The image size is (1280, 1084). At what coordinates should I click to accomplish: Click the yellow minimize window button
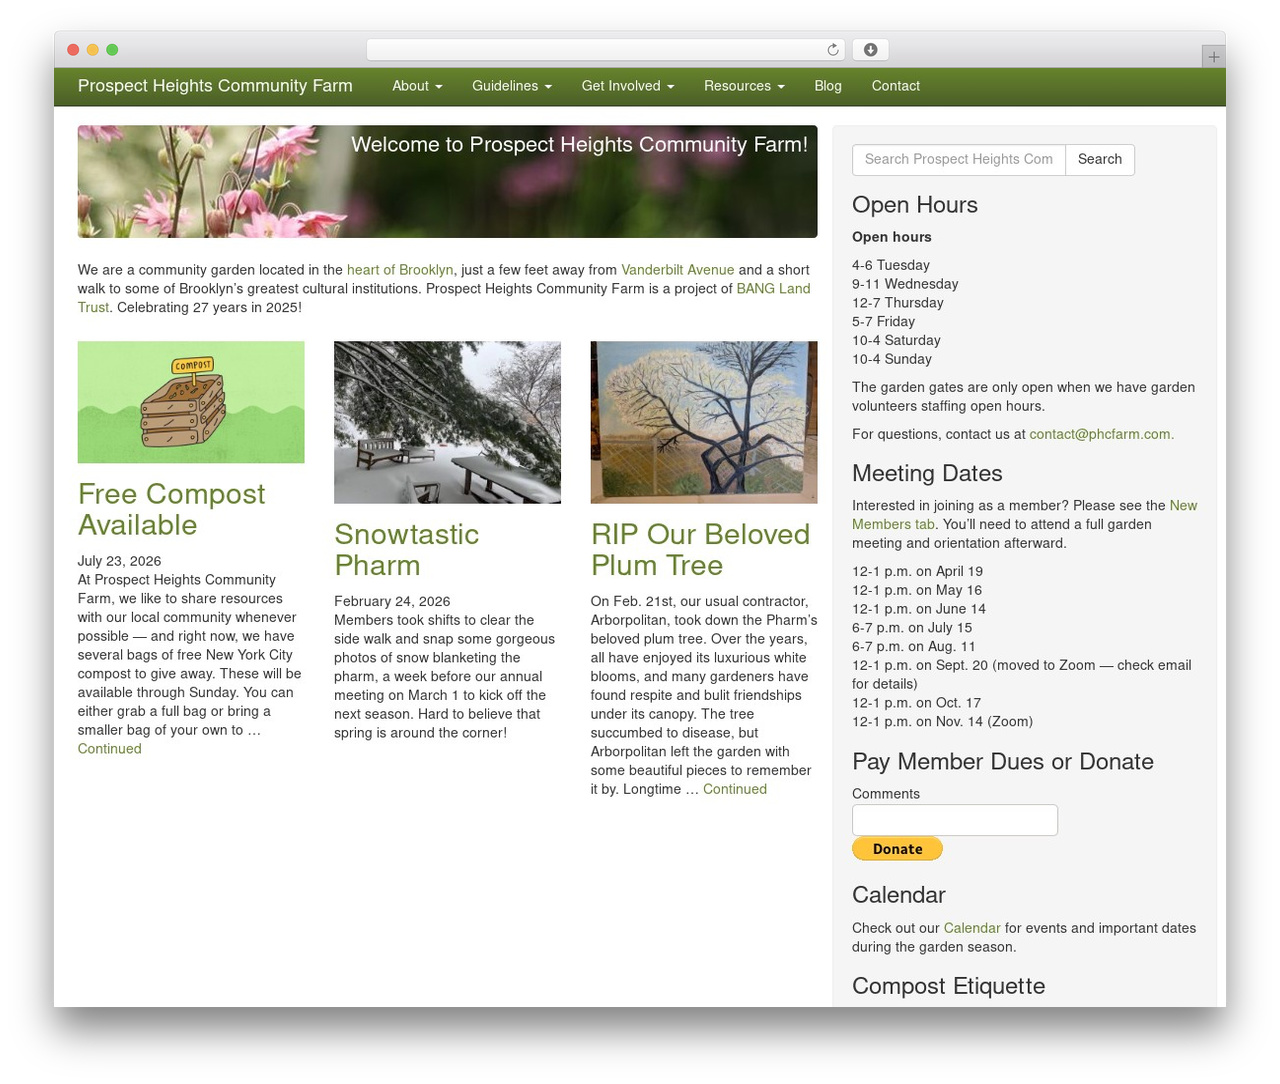[x=93, y=50]
